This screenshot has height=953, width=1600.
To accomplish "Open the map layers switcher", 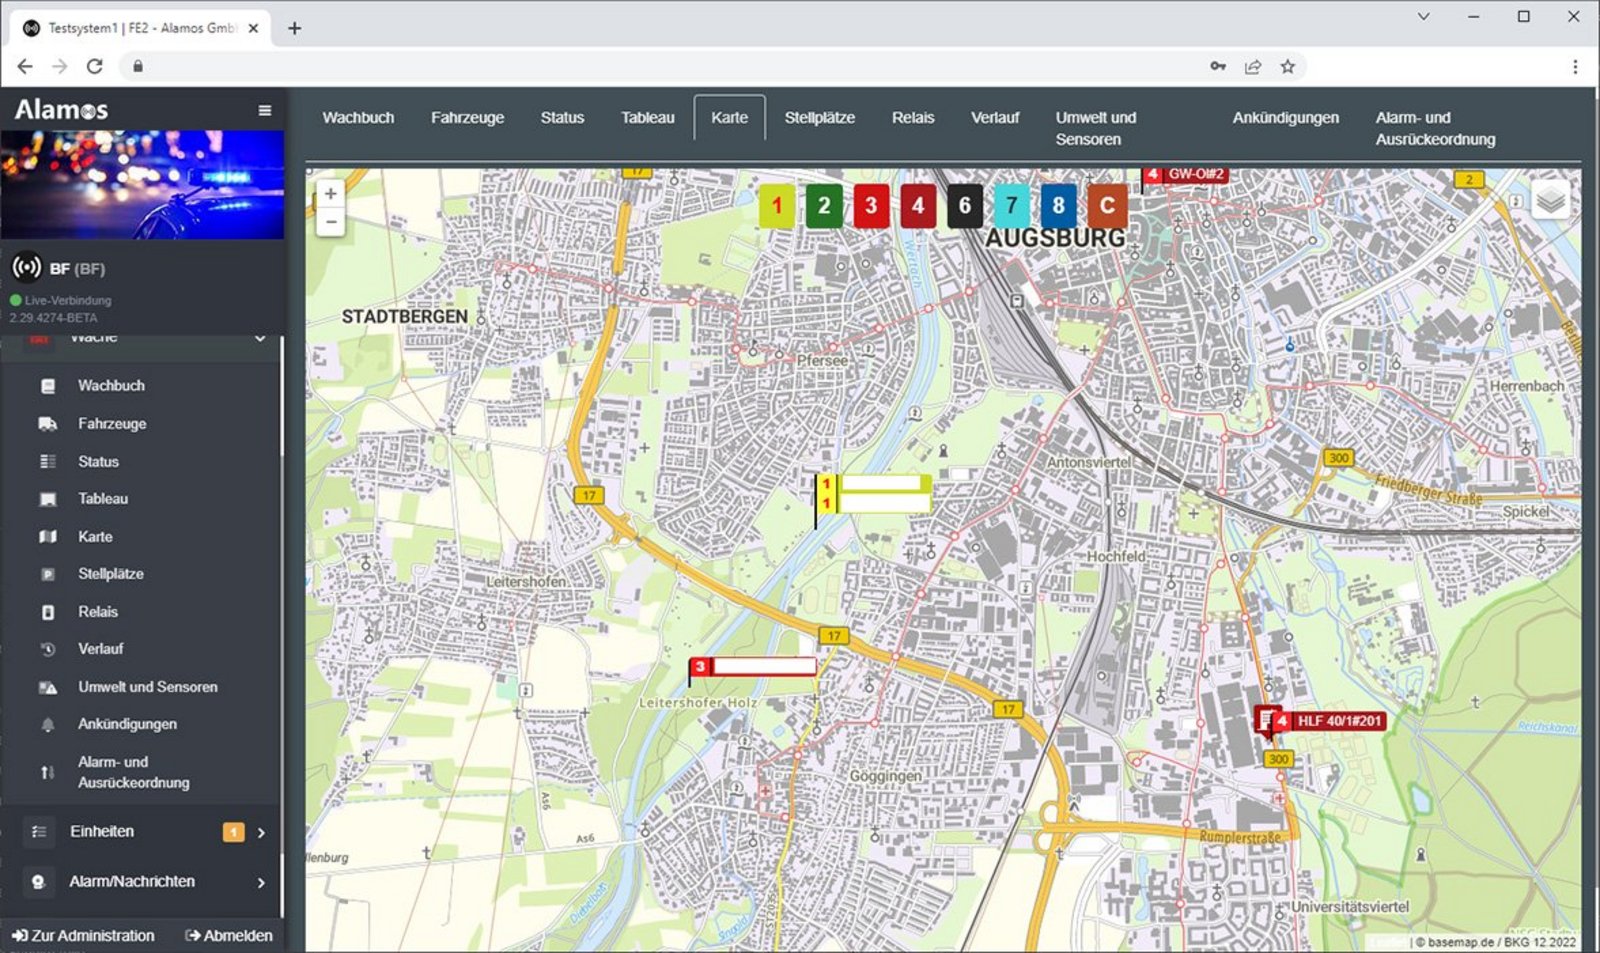I will pos(1550,200).
